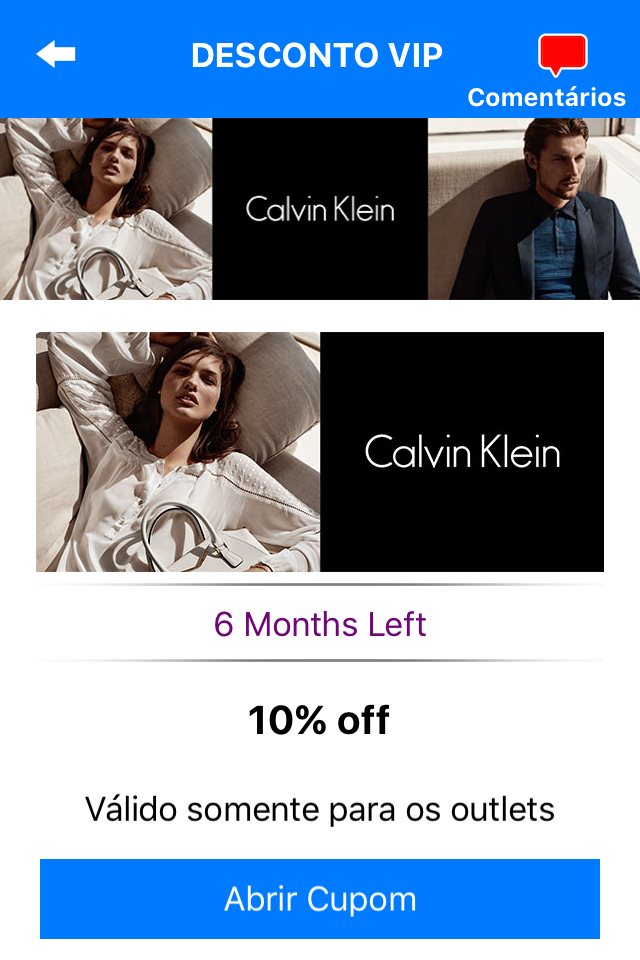Go back with the white arrow icon
This screenshot has height=960, width=640.
click(x=56, y=54)
